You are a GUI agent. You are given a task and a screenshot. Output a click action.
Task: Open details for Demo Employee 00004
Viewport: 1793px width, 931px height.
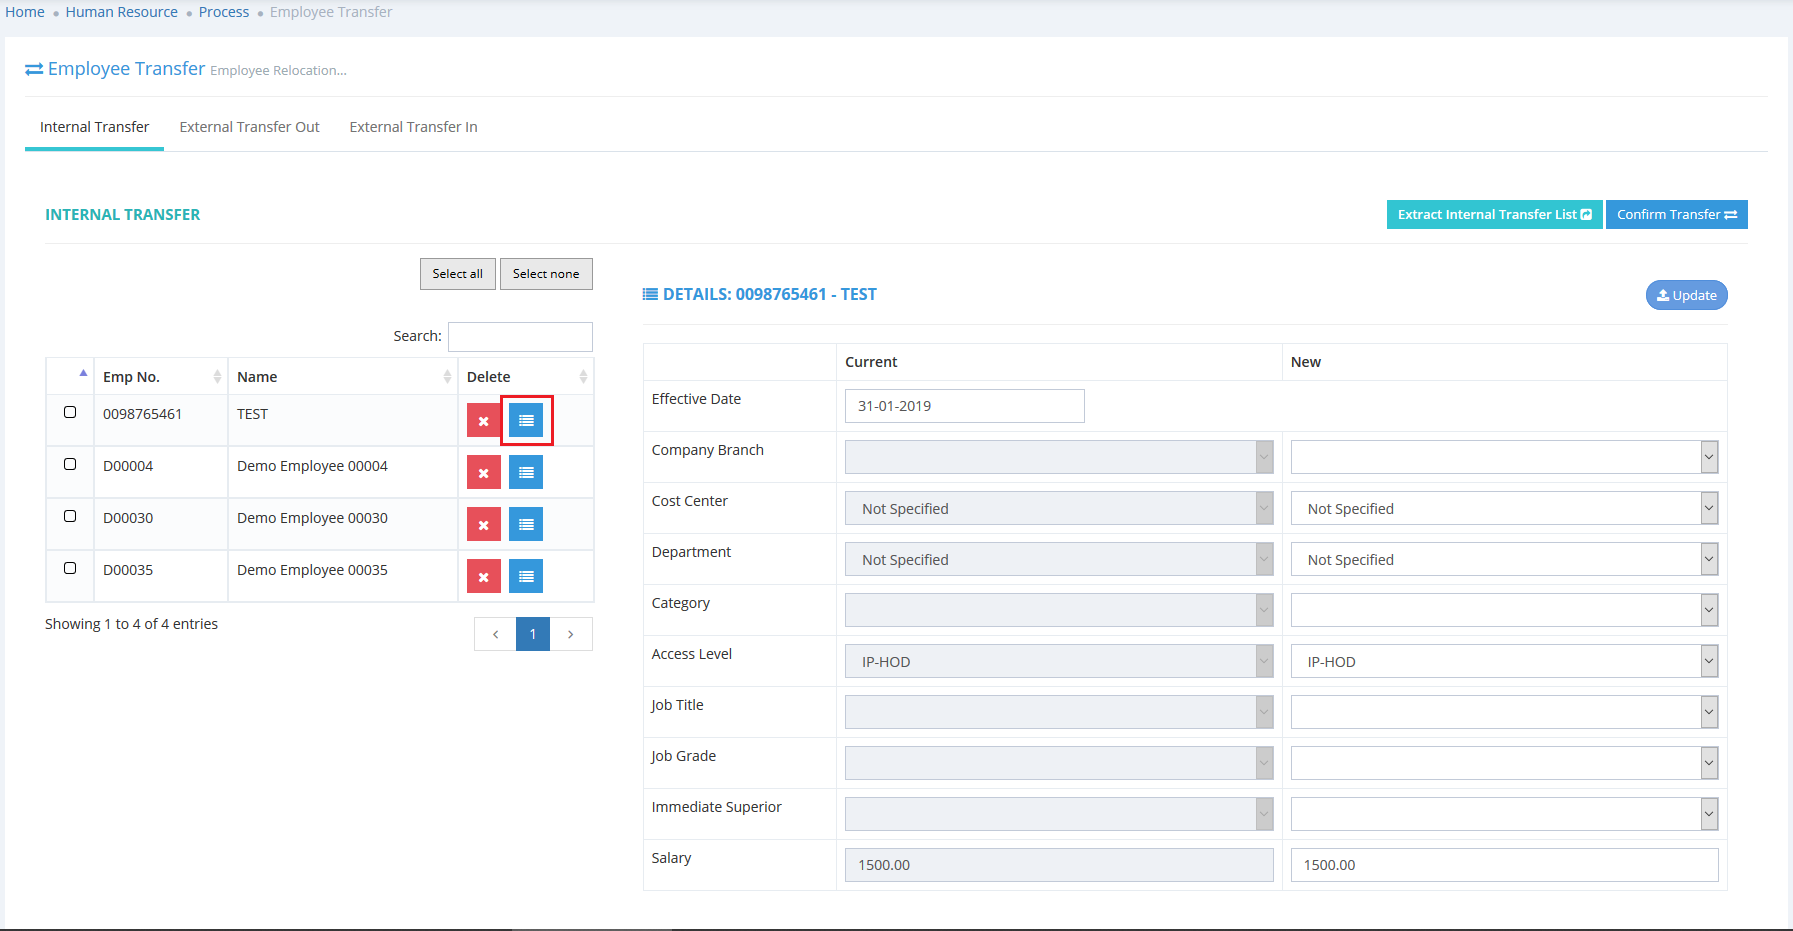(526, 473)
